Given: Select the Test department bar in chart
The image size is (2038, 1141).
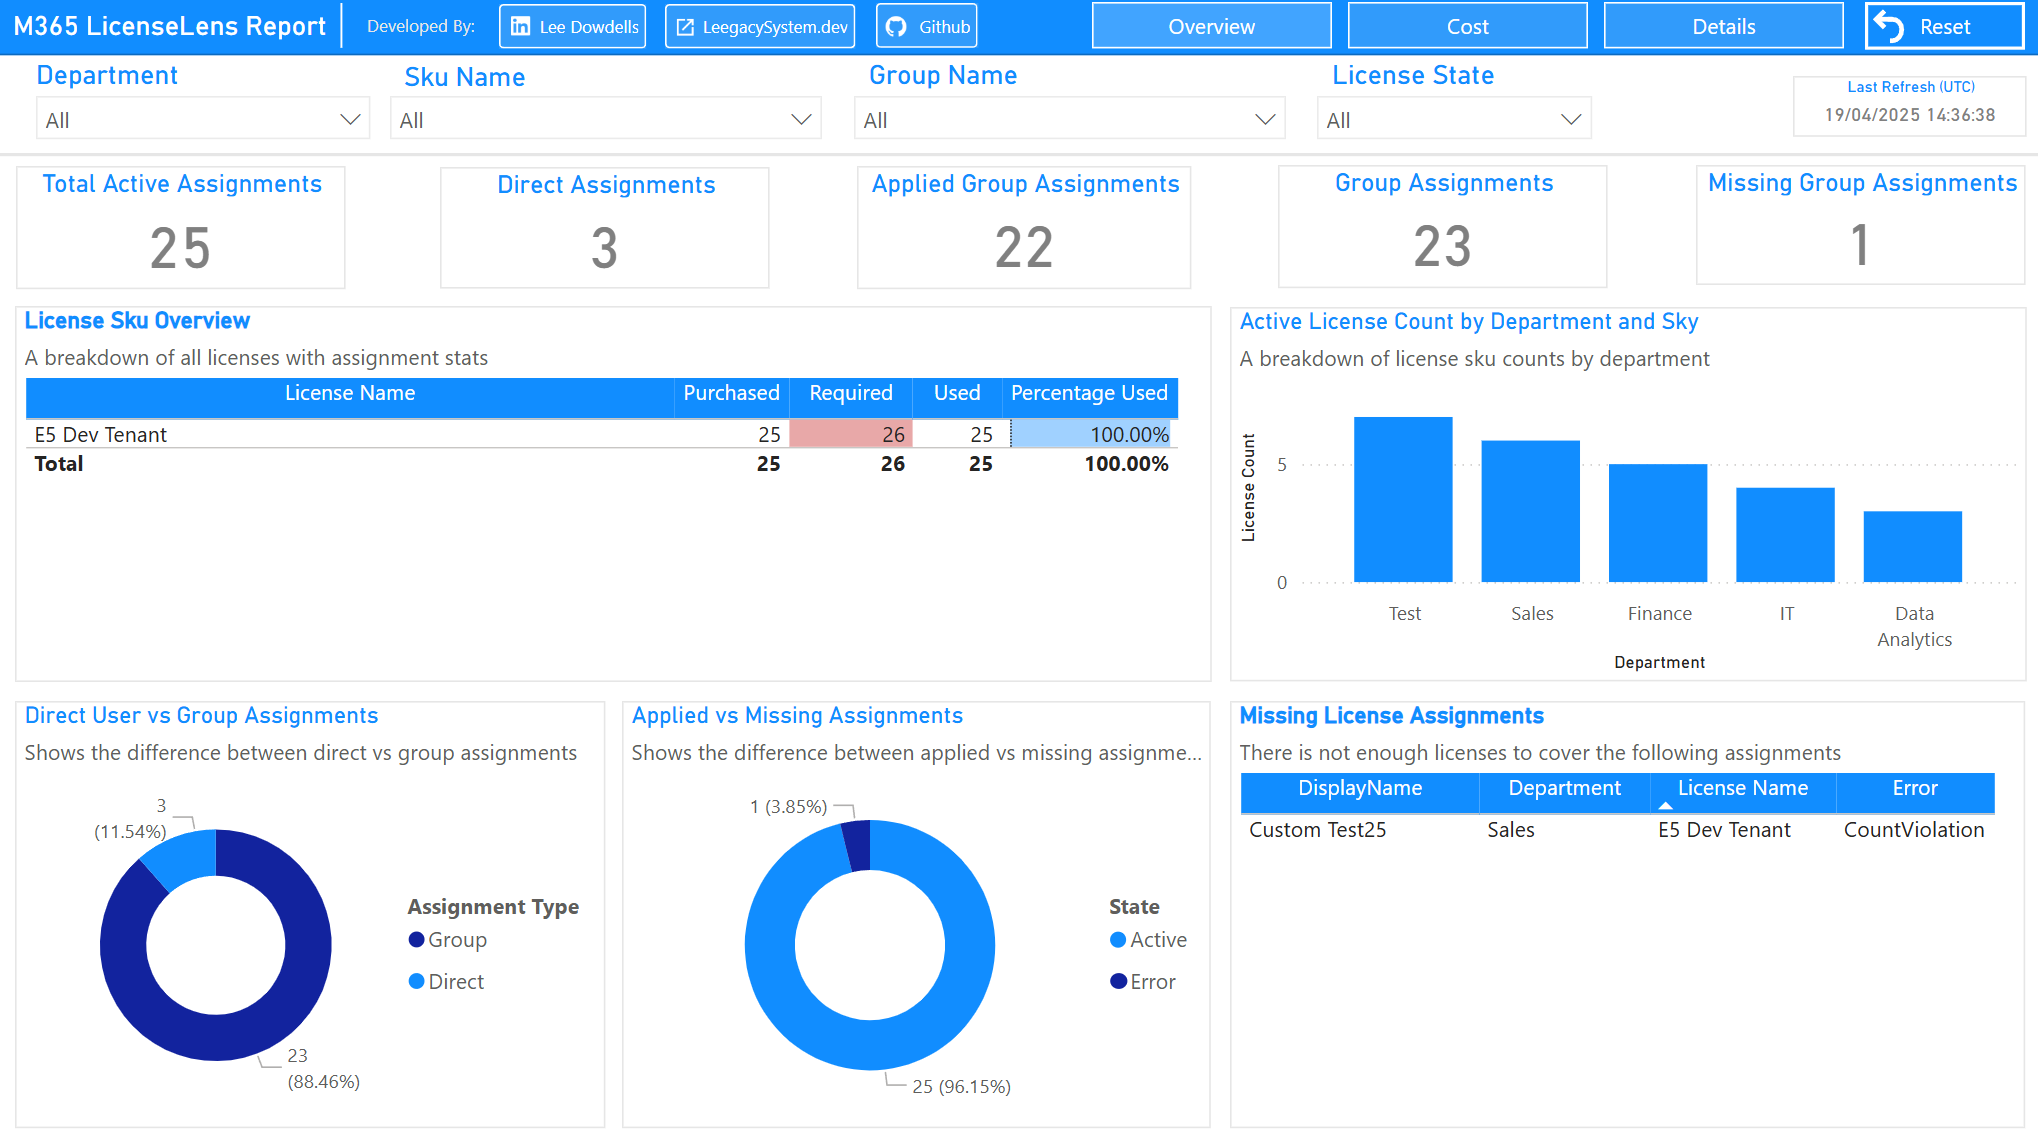Looking at the screenshot, I should (x=1403, y=500).
